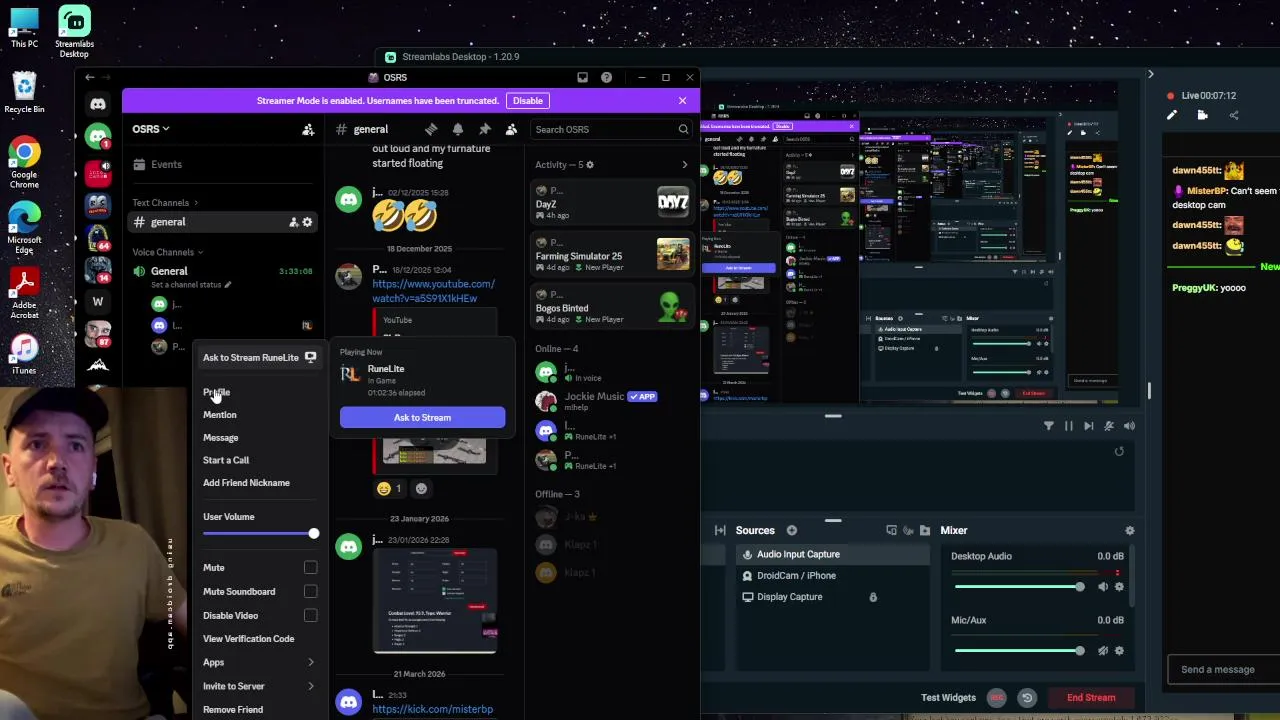Screen dimensions: 1280x720
Task: Toggle lock on Display Capture source
Action: point(873,597)
